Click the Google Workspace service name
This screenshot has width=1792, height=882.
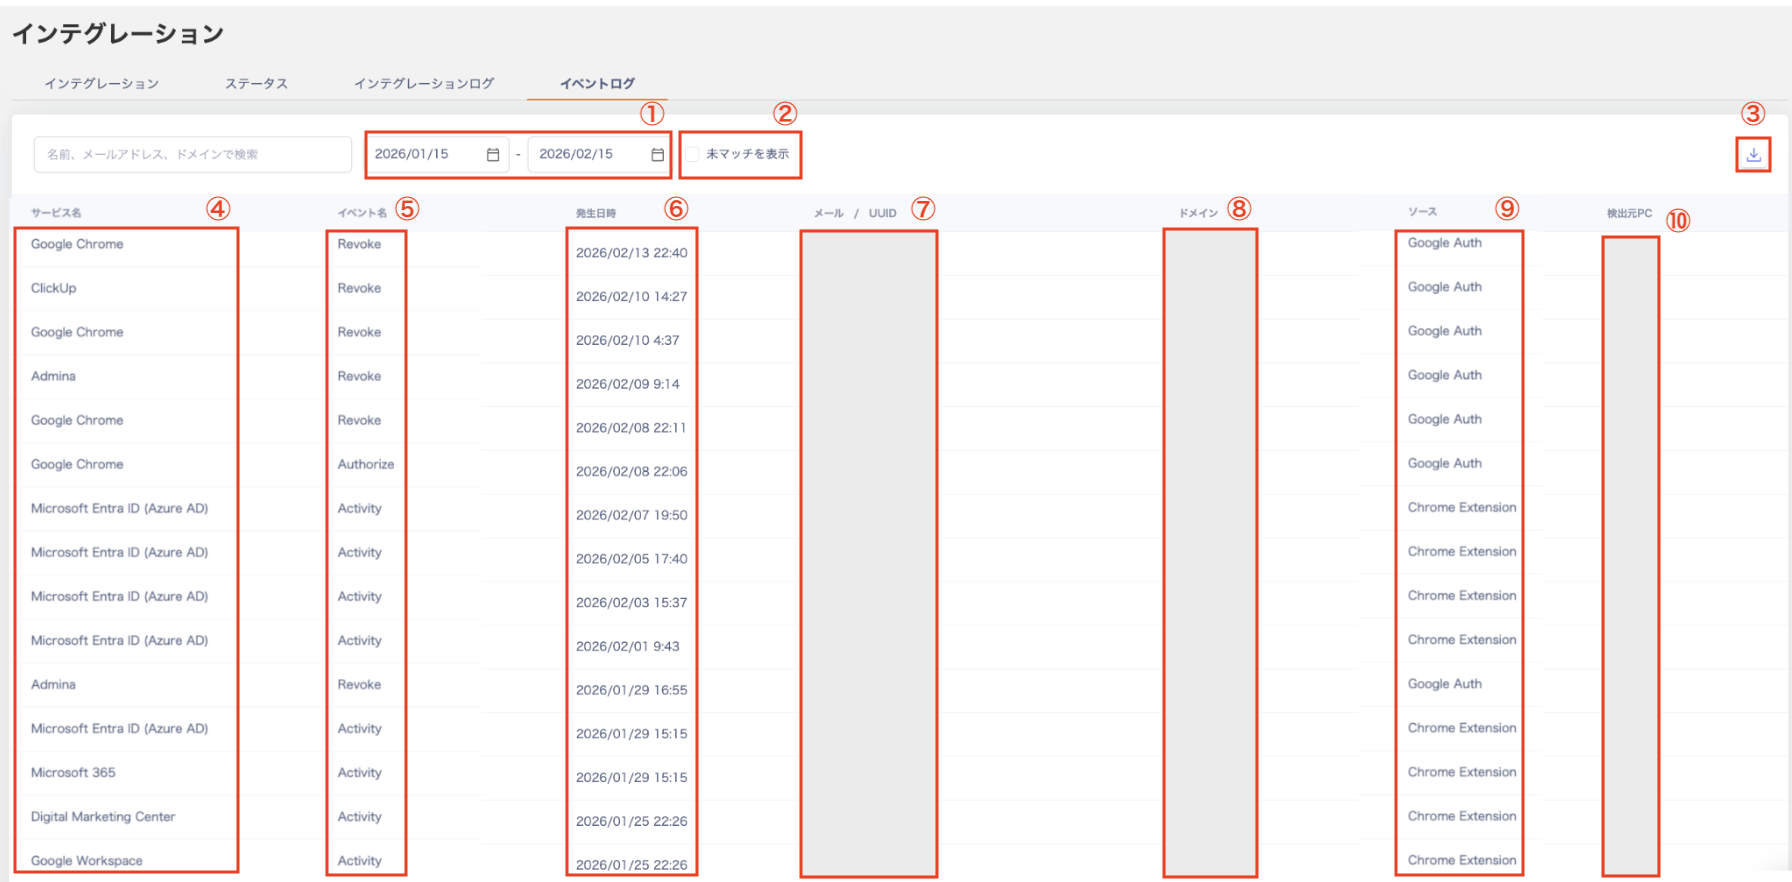pos(87,861)
